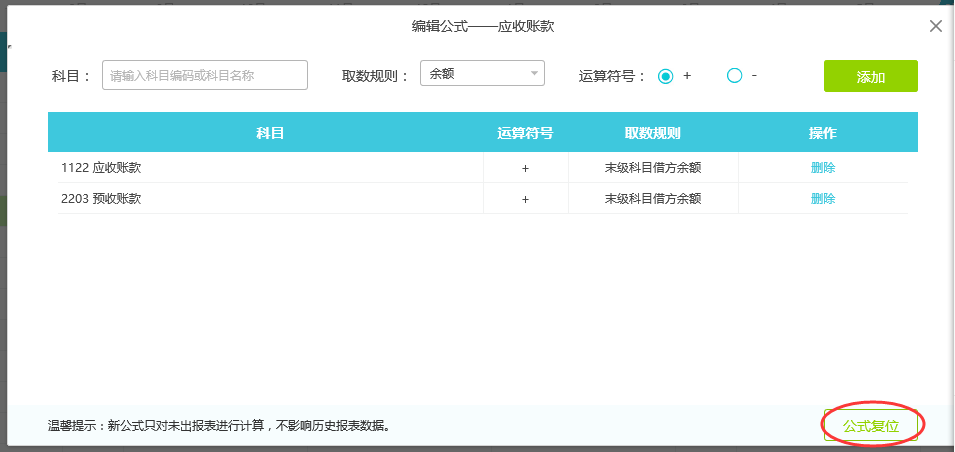Viewport: 955px width, 452px height.
Task: Click the 运算符号 column header
Action: point(525,133)
